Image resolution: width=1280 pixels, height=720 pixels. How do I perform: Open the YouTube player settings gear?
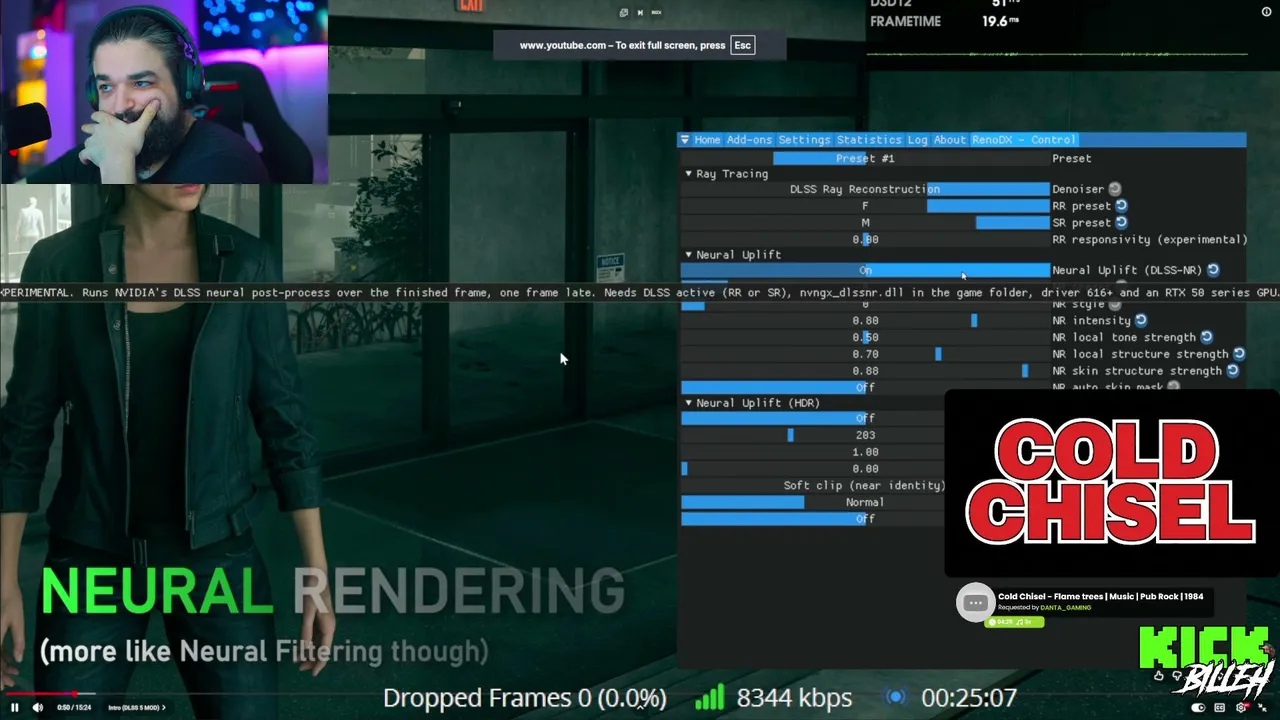coord(1241,707)
